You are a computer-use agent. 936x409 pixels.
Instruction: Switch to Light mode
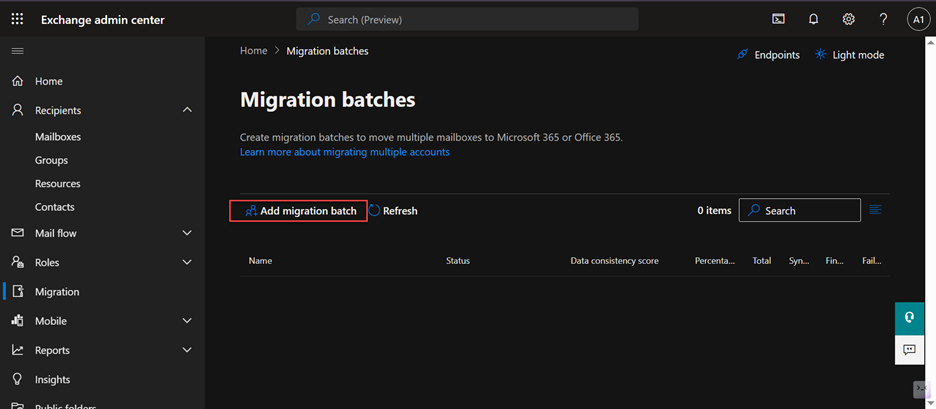click(x=858, y=55)
